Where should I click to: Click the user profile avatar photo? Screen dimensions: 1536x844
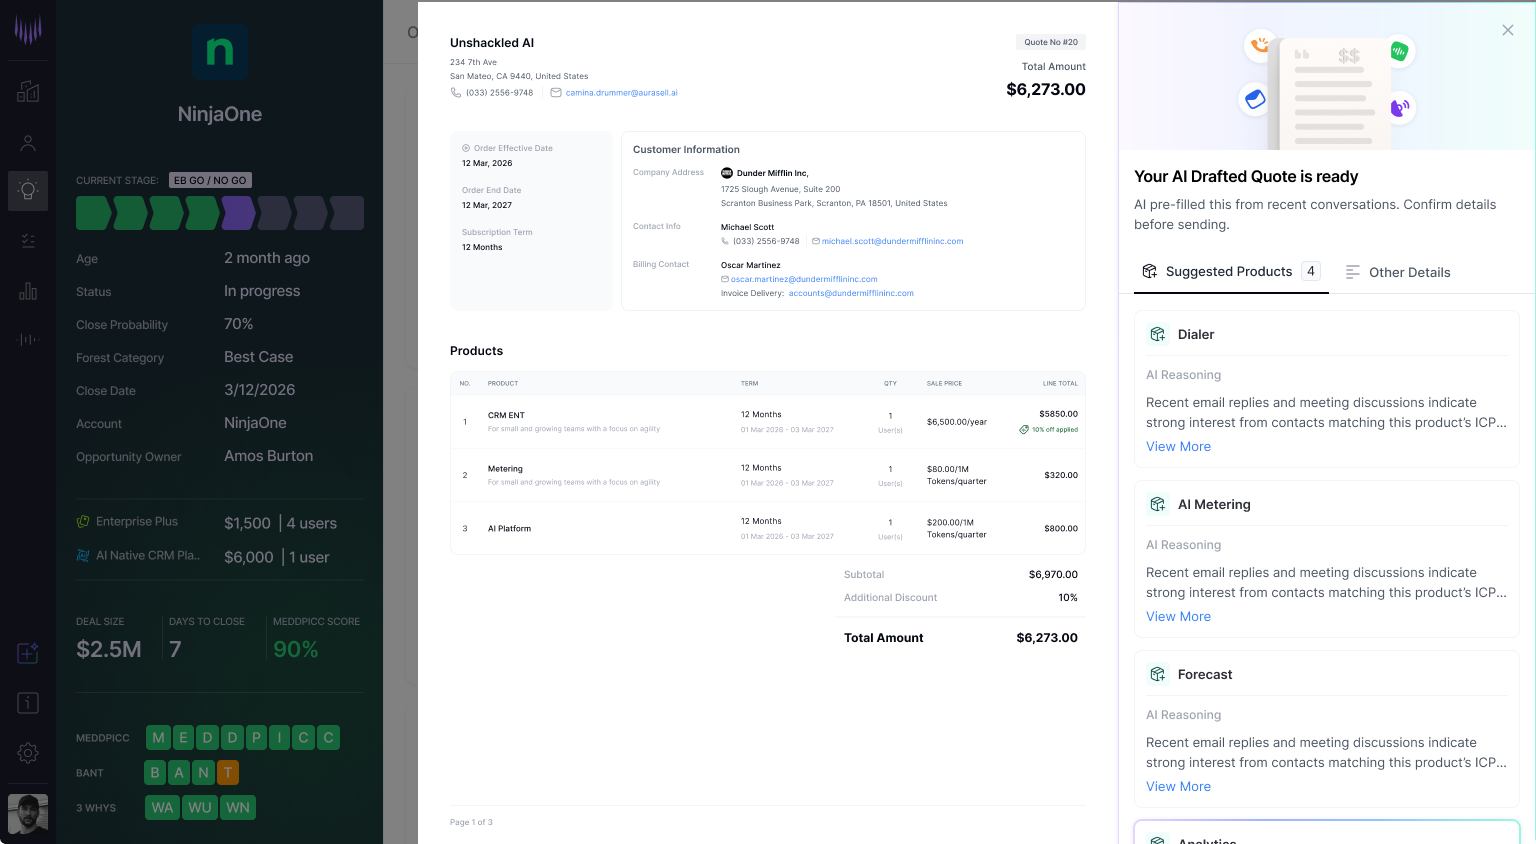pos(28,814)
